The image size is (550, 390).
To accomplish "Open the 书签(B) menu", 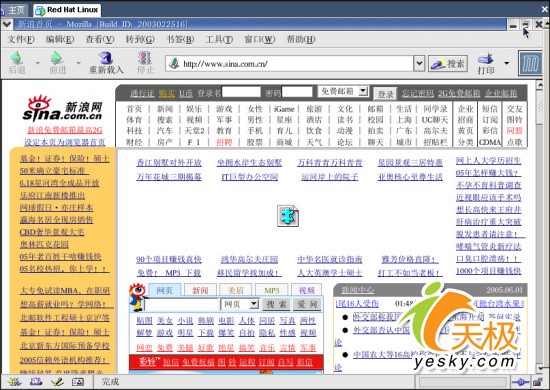I will pos(180,39).
